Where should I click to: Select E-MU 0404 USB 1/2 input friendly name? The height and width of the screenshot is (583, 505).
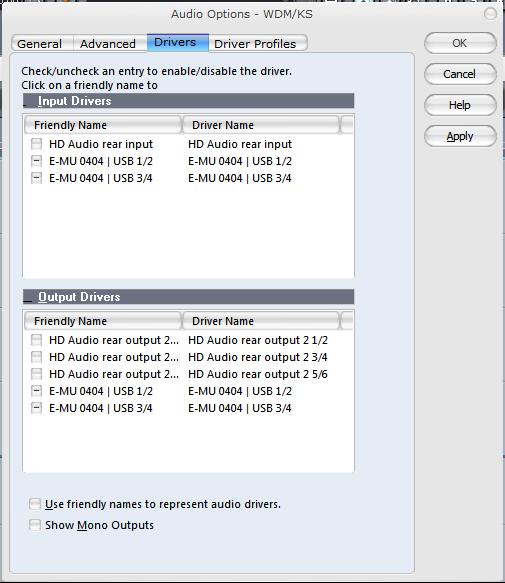pyautogui.click(x=101, y=161)
